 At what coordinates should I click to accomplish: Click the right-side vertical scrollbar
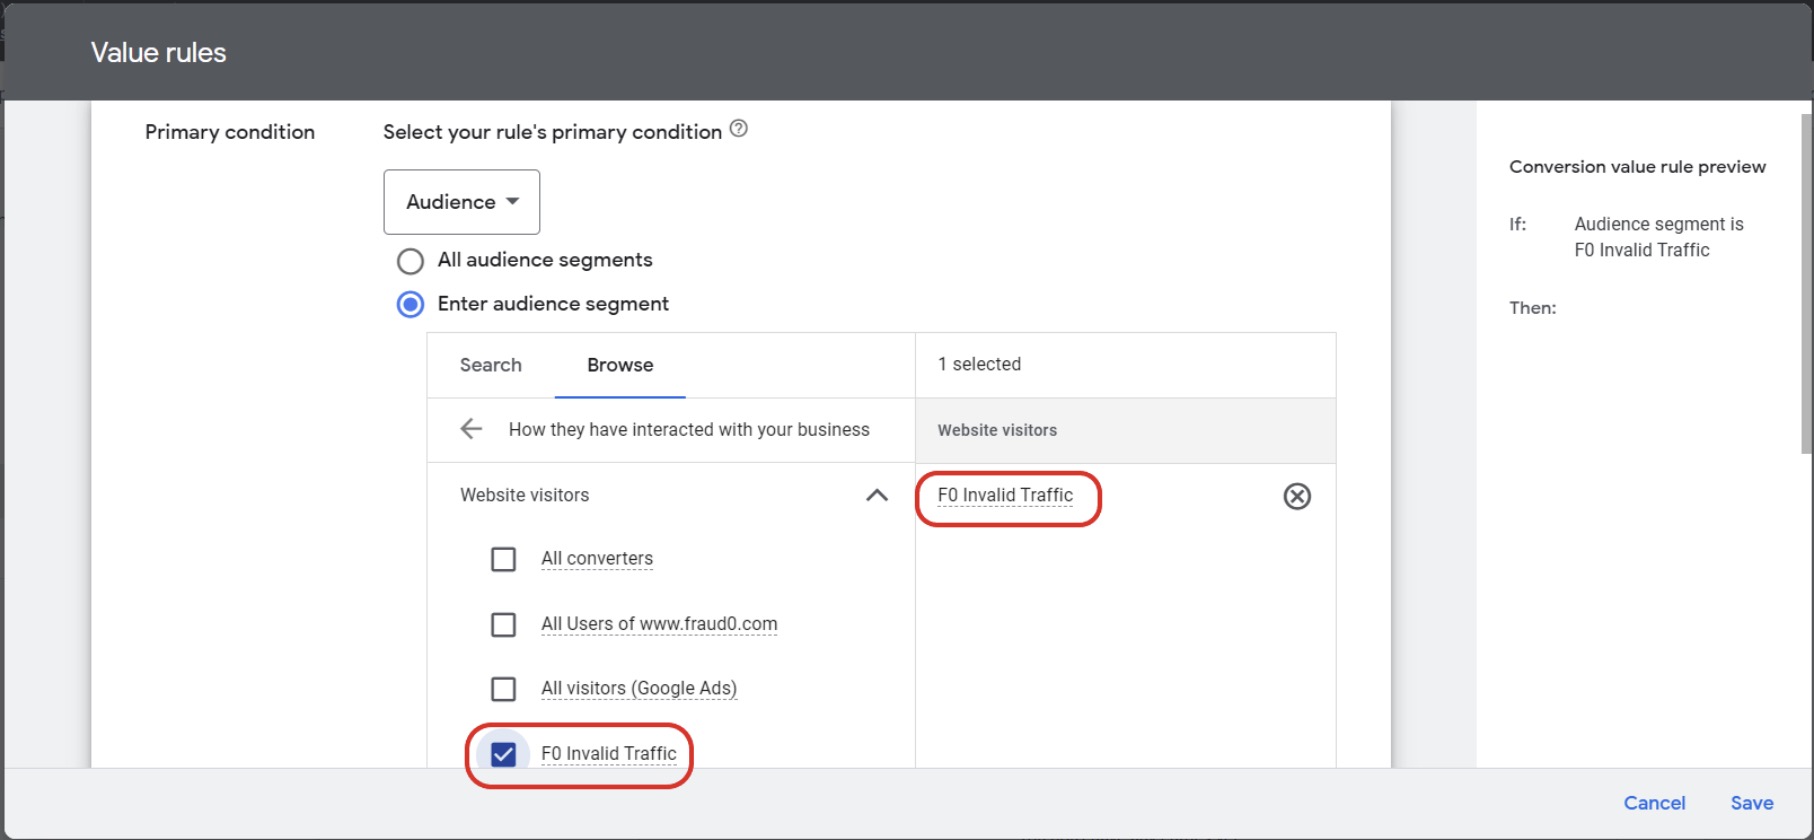click(x=1806, y=280)
